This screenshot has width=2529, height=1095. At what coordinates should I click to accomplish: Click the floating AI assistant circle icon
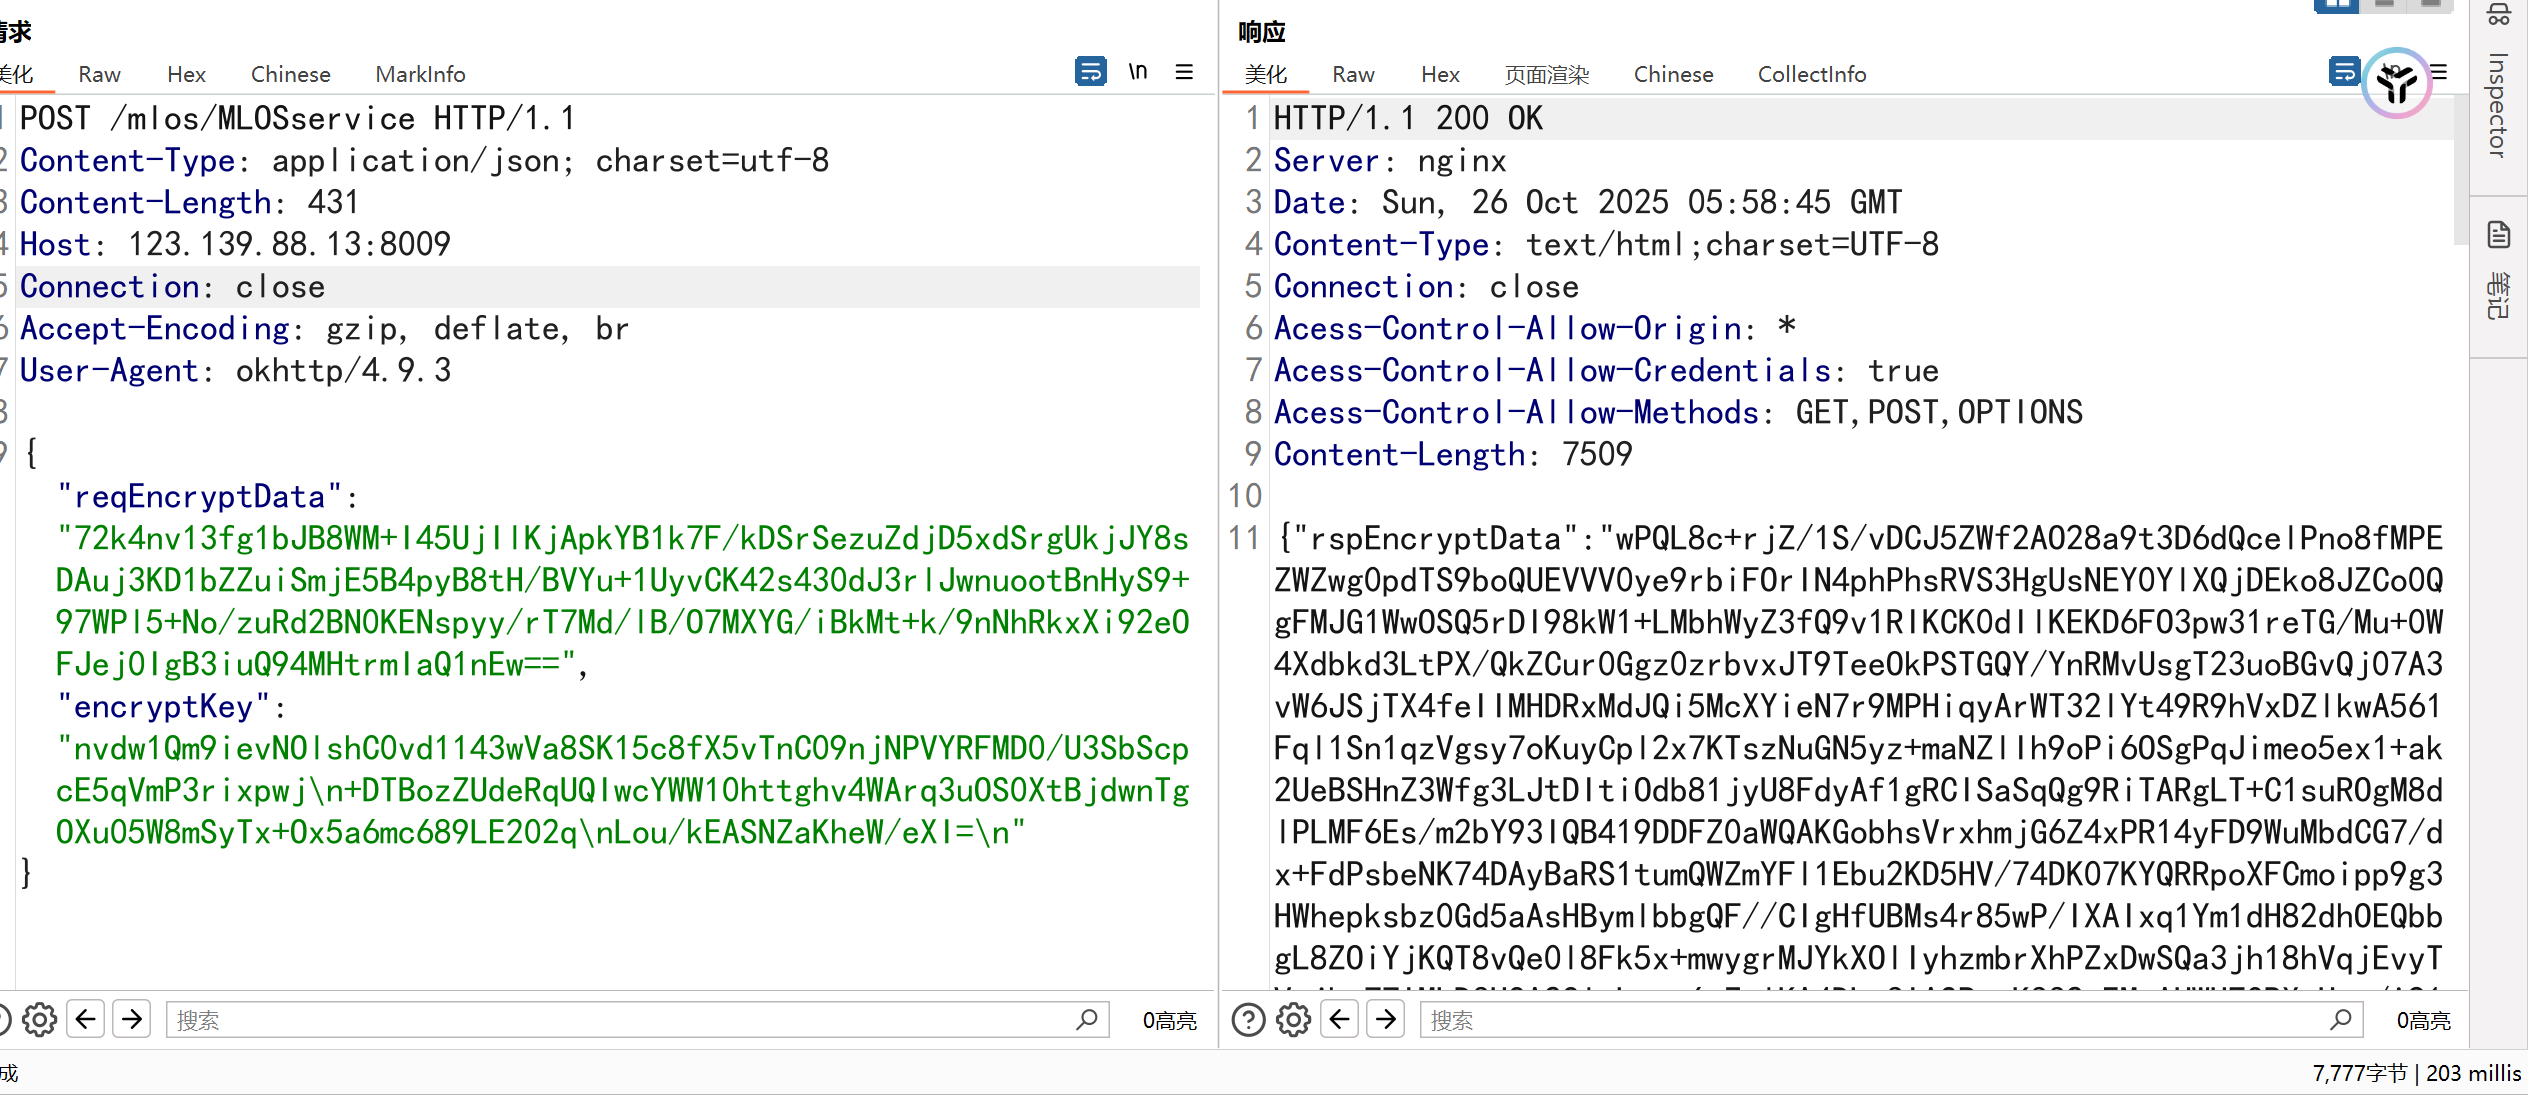click(x=2396, y=84)
